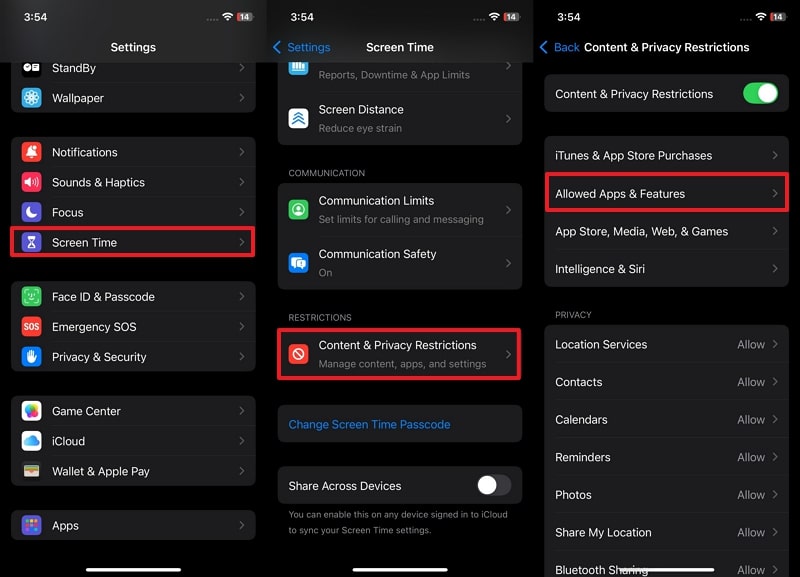The width and height of the screenshot is (800, 577).
Task: Tap the Screen Distance icon
Action: tap(298, 118)
